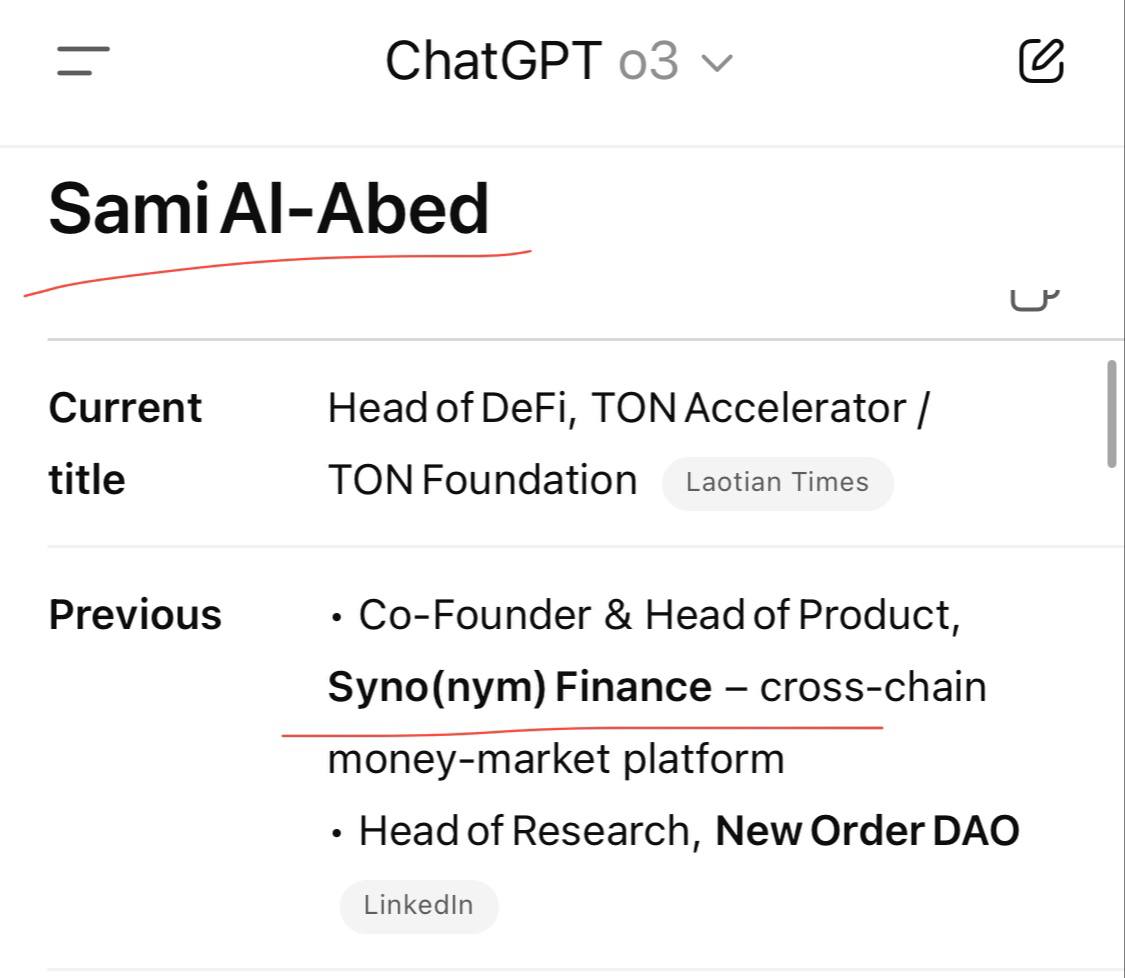1125x978 pixels.
Task: Click the Head of DeFi, TON Accelerator text
Action: (617, 409)
